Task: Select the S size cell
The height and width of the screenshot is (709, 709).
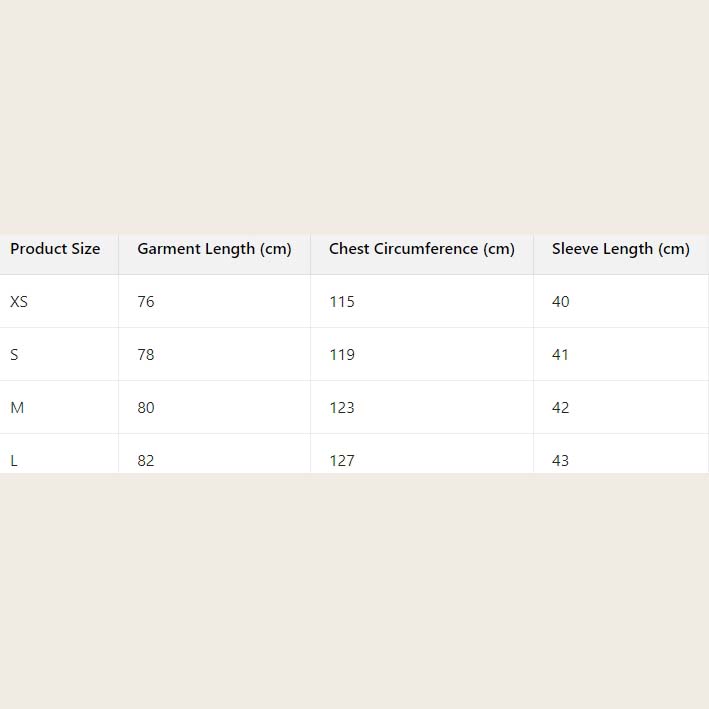Action: [x=14, y=355]
